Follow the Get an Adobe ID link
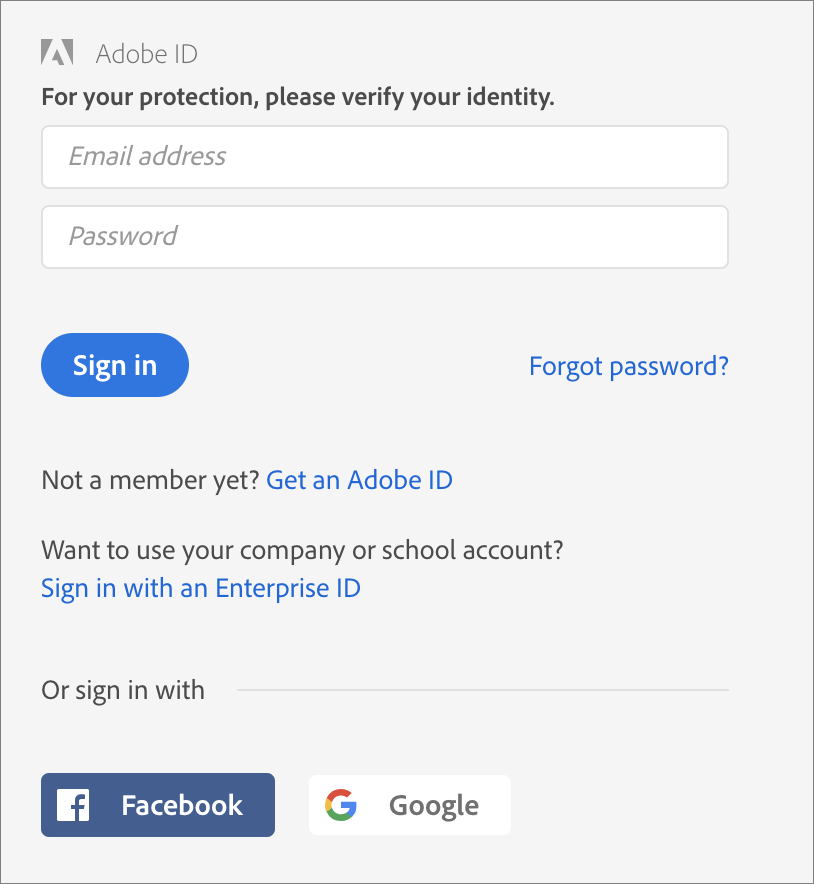This screenshot has height=884, width=814. (x=359, y=480)
